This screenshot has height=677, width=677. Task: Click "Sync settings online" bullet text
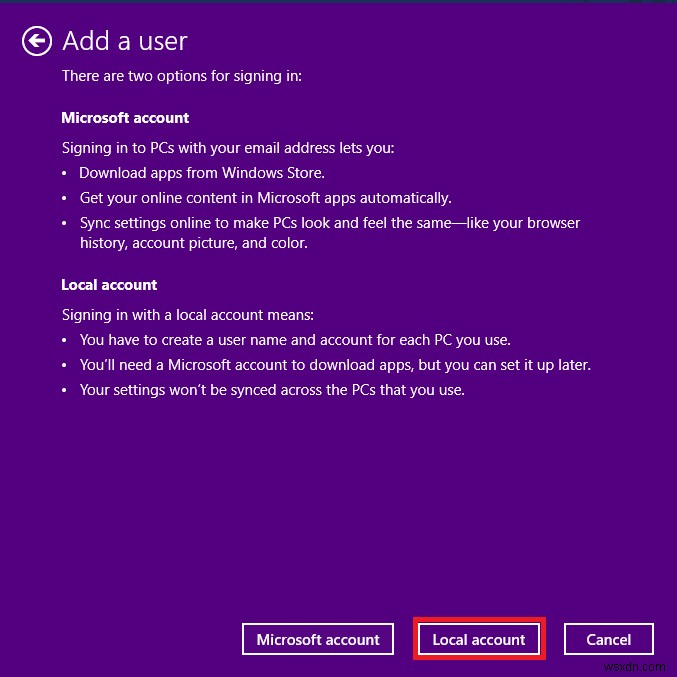330,223
